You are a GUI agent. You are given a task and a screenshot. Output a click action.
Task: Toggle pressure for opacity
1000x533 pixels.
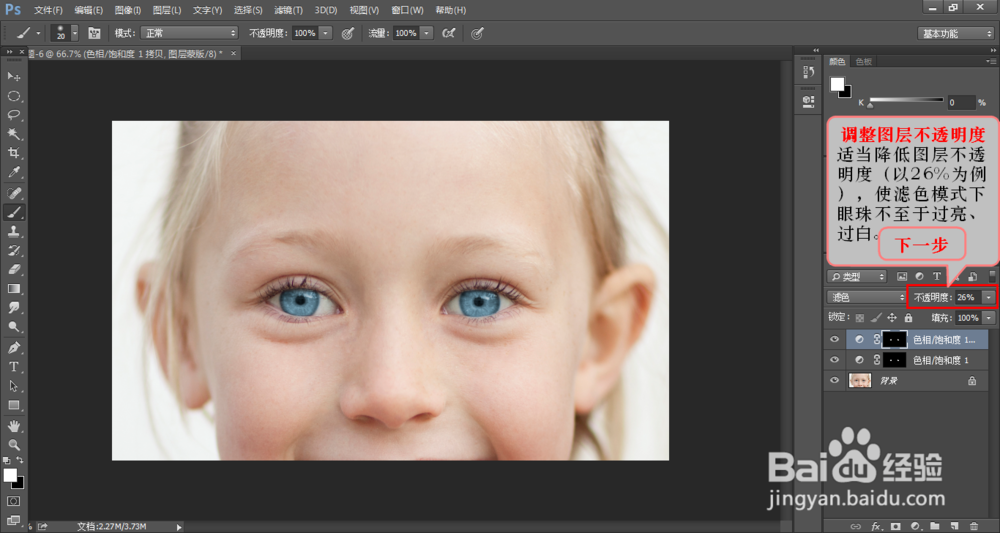(x=348, y=33)
